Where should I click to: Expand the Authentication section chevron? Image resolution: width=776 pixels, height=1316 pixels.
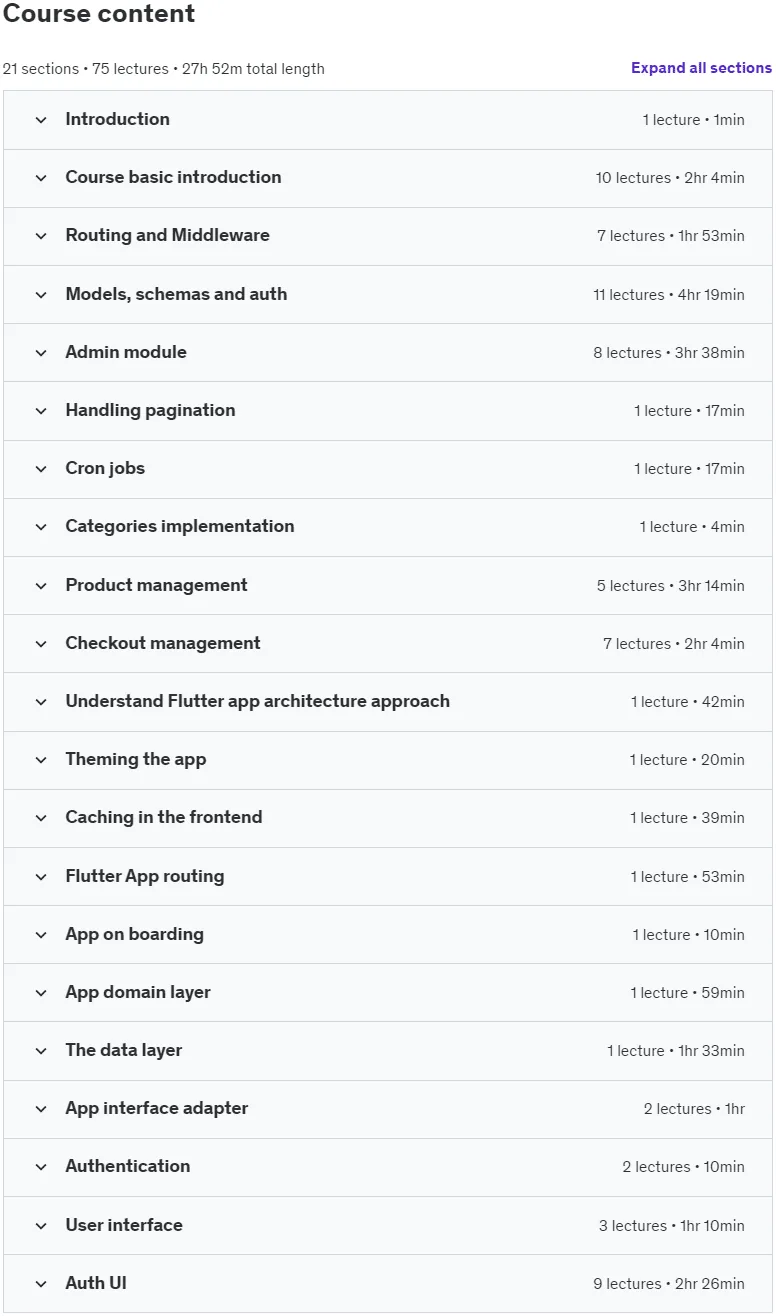pos(41,1166)
